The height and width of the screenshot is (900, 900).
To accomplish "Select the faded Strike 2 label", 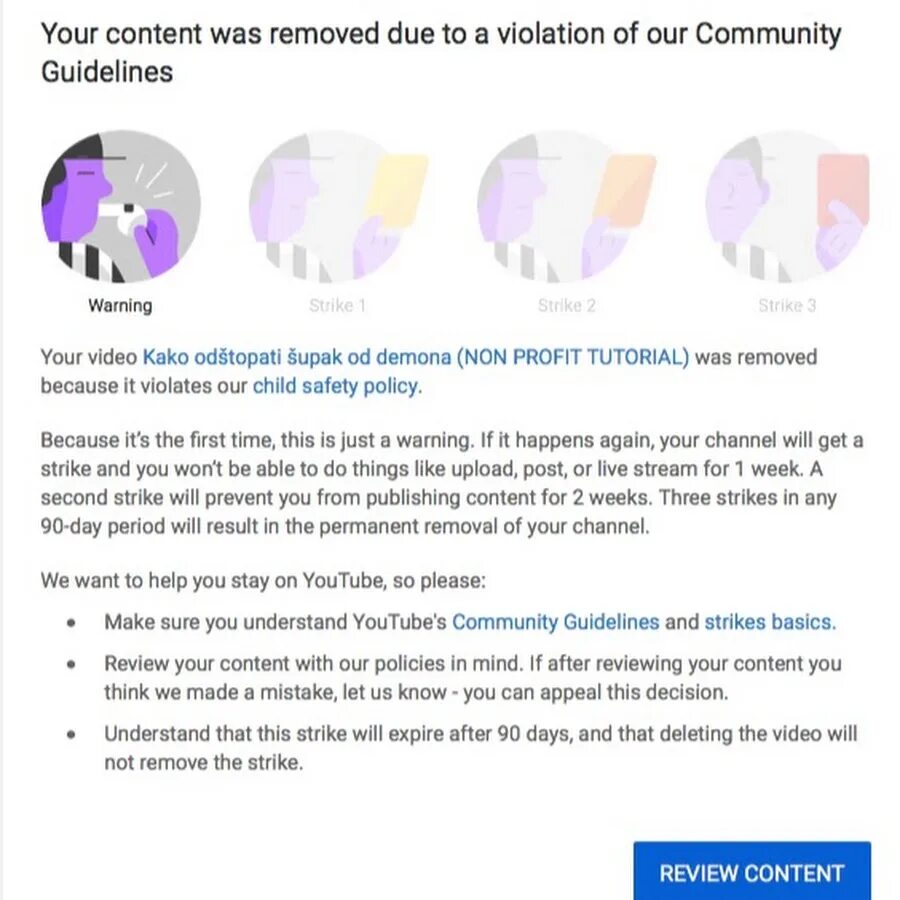I will pyautogui.click(x=567, y=305).
